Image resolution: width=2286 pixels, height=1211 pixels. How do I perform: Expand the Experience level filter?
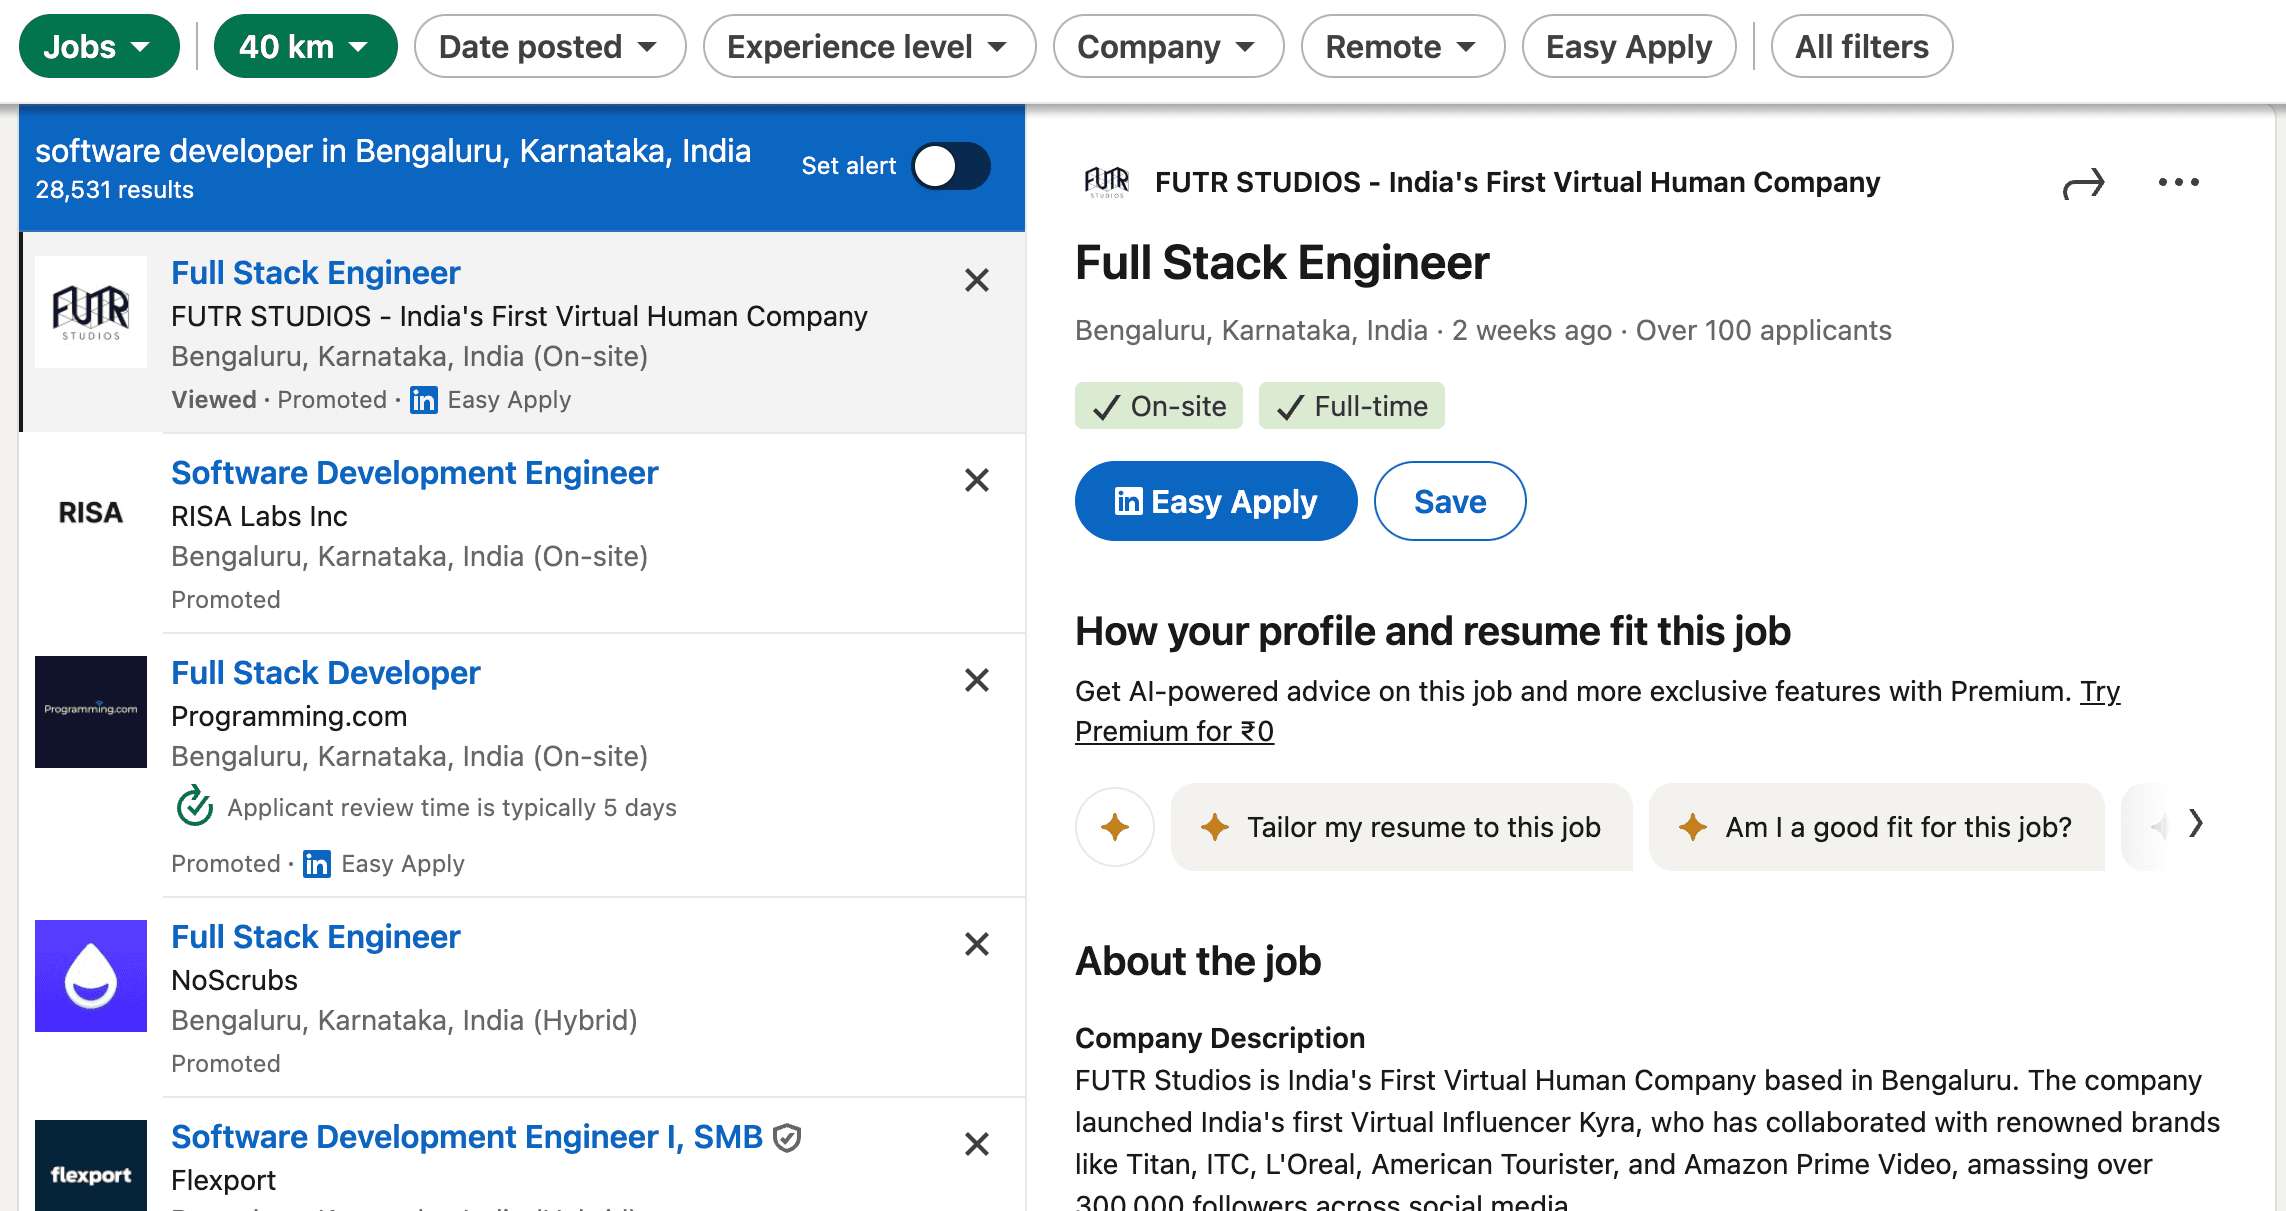click(x=868, y=46)
